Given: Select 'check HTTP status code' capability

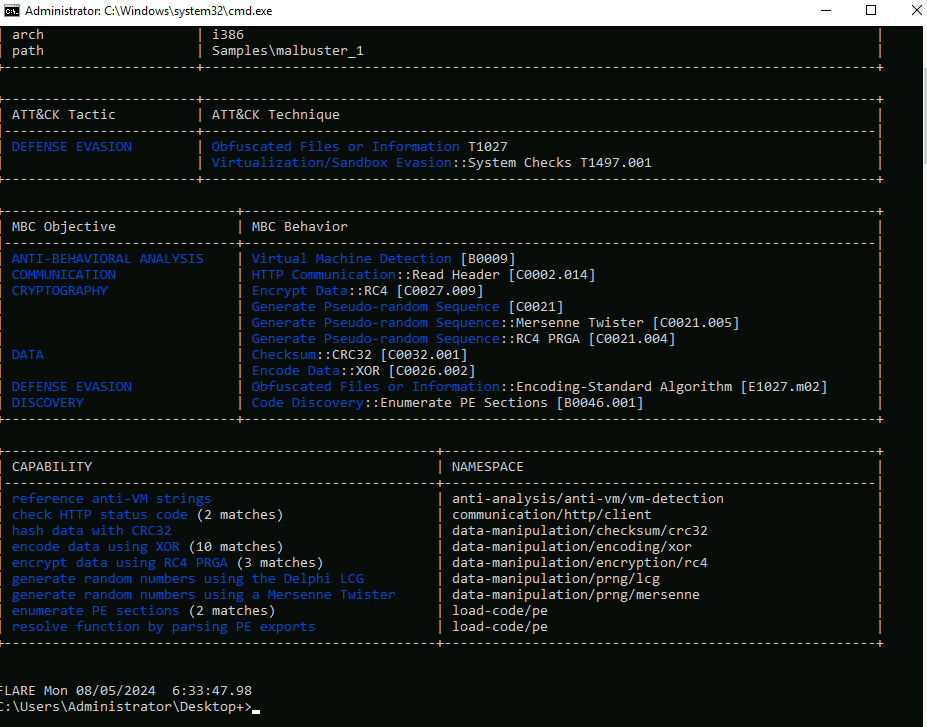Looking at the screenshot, I should (99, 515).
